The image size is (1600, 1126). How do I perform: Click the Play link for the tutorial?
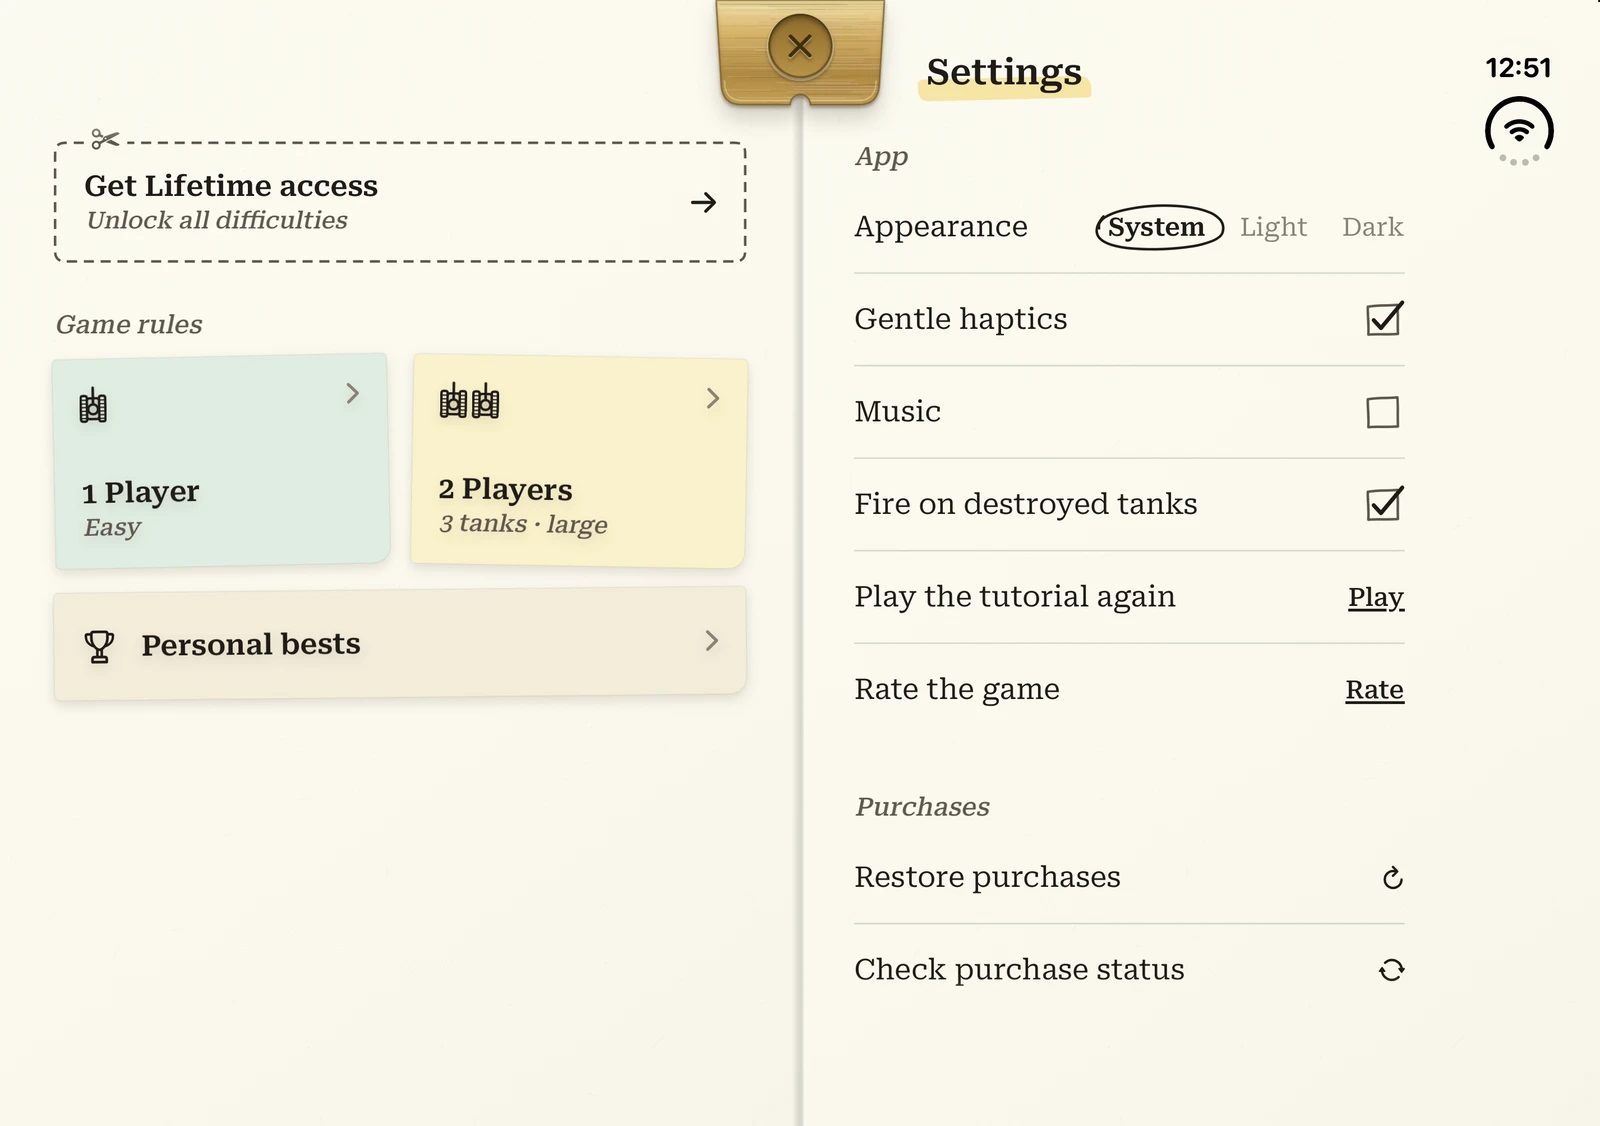[x=1376, y=597]
